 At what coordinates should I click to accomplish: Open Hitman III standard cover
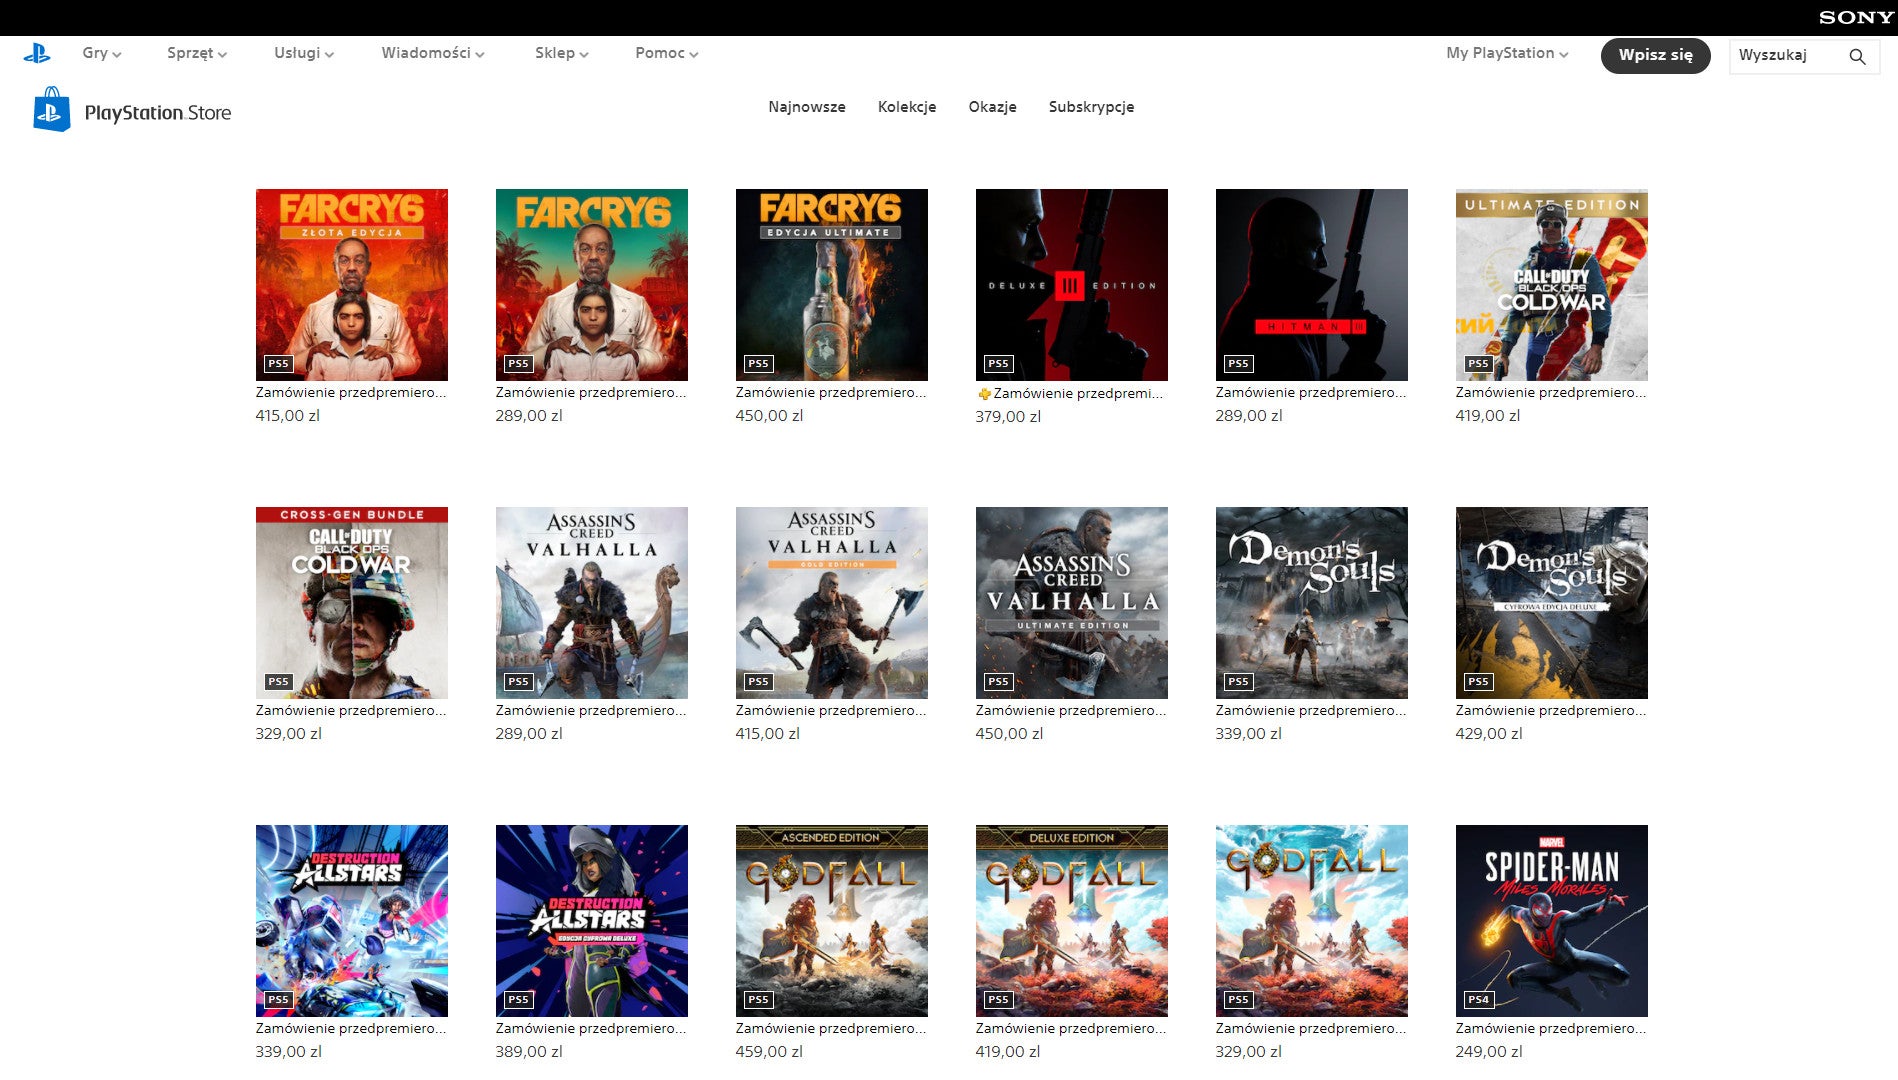1312,285
